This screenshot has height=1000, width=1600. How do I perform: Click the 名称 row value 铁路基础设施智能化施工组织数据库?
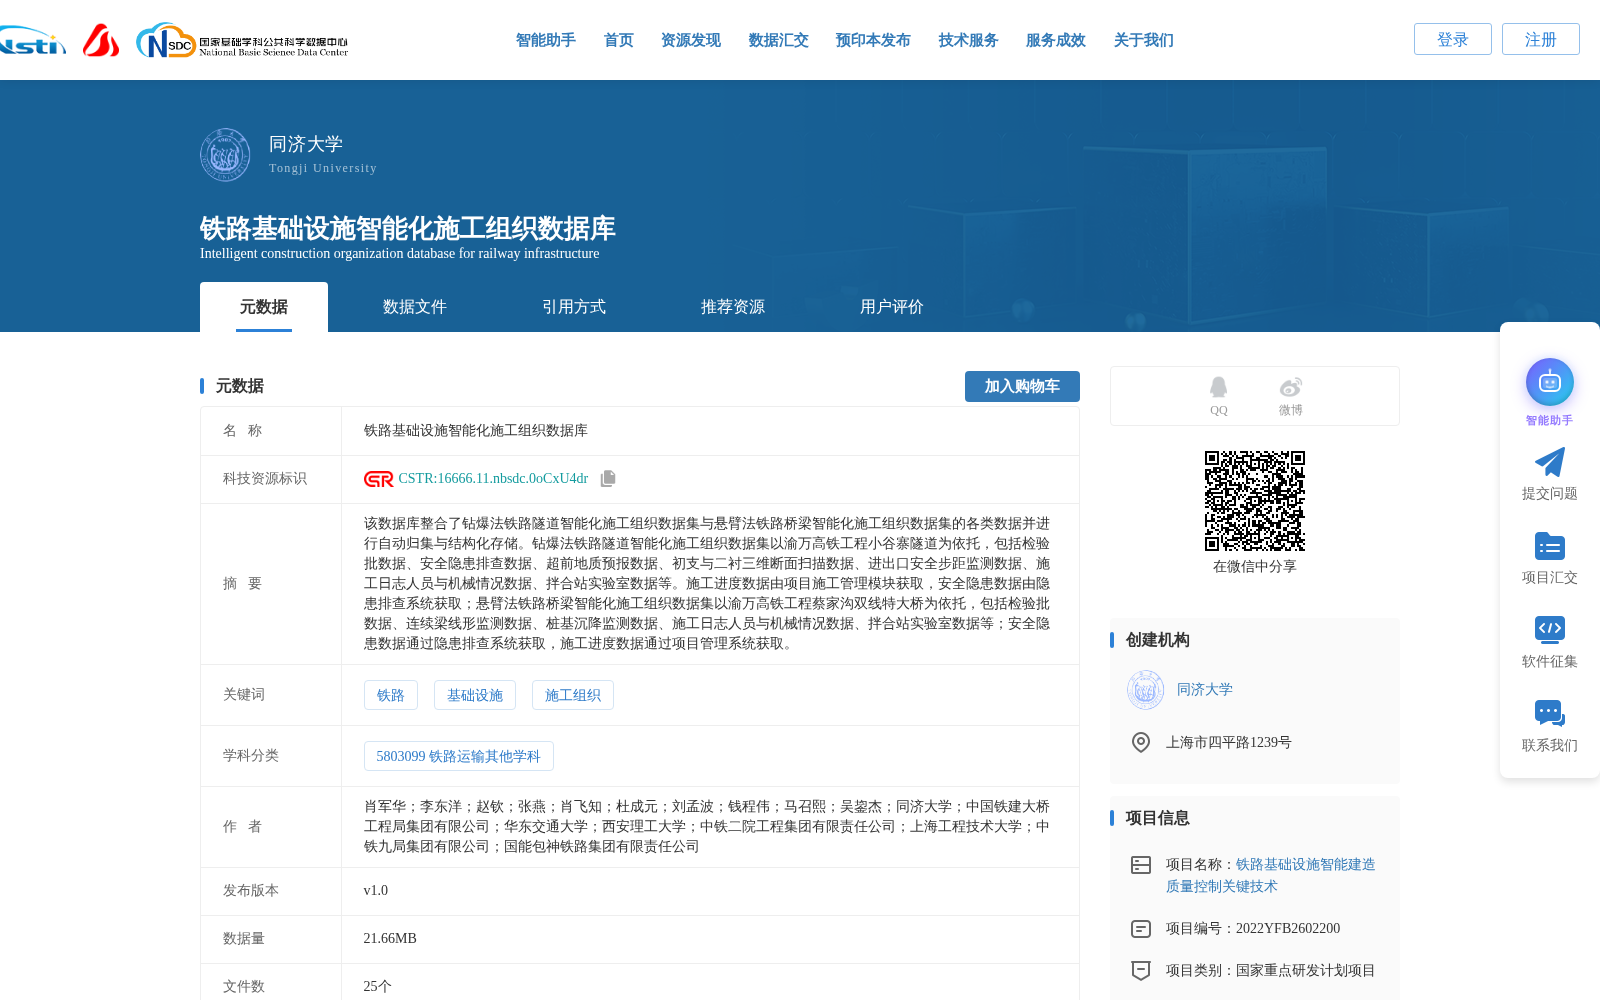tap(476, 431)
